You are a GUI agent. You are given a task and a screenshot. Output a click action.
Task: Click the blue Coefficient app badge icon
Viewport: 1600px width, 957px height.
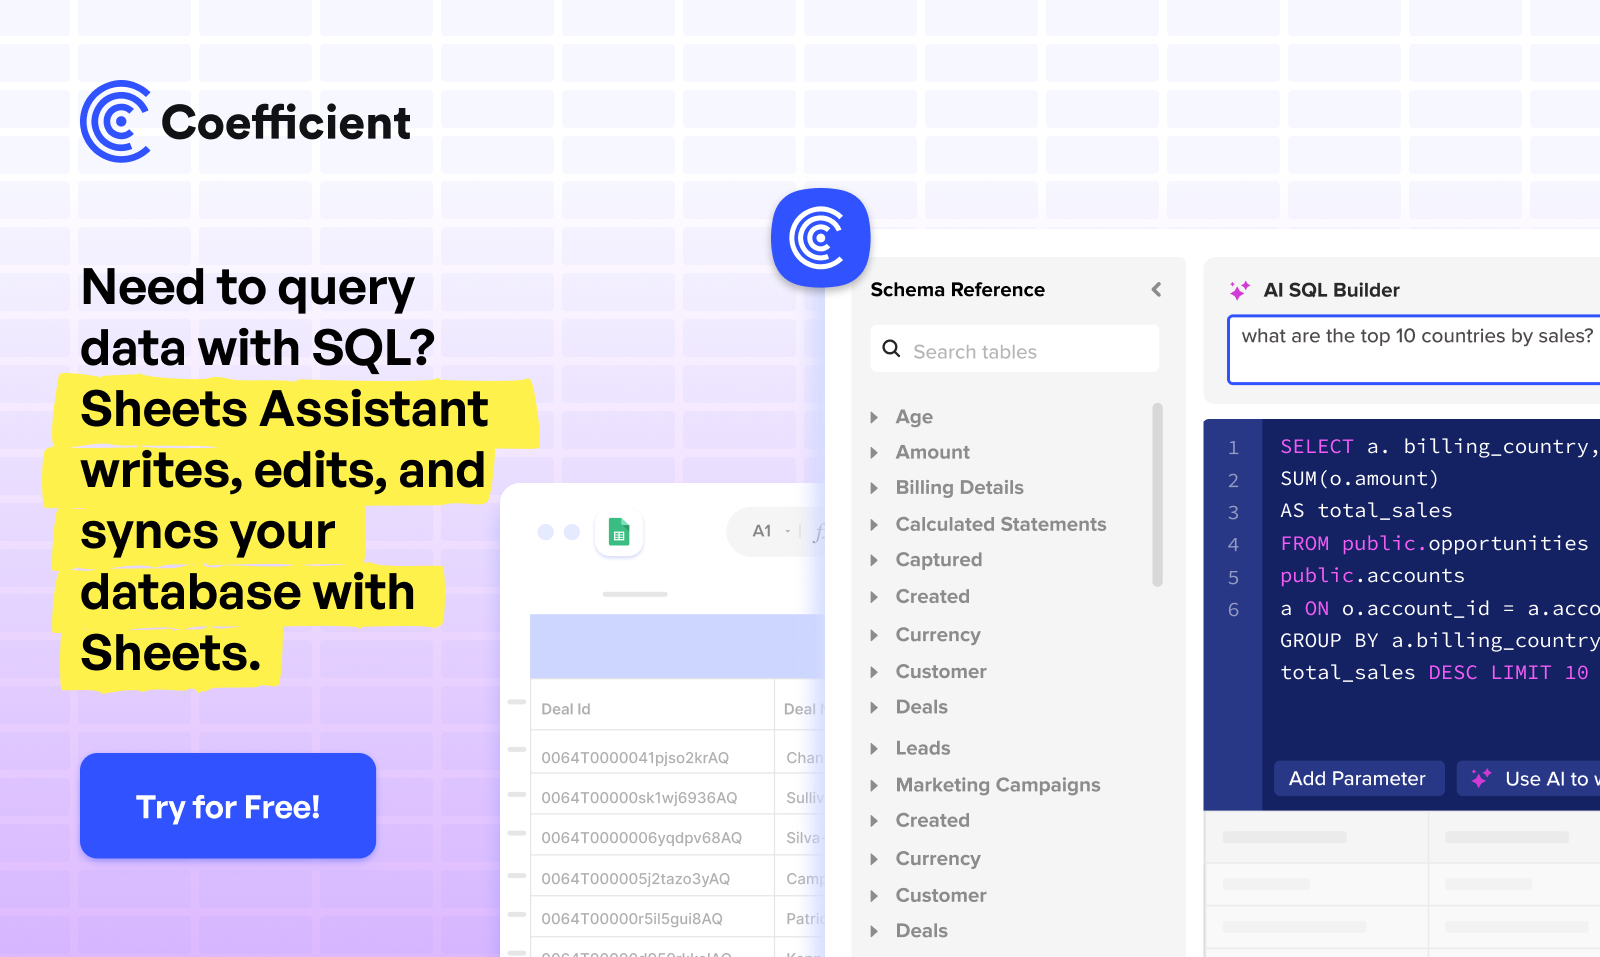pyautogui.click(x=820, y=238)
